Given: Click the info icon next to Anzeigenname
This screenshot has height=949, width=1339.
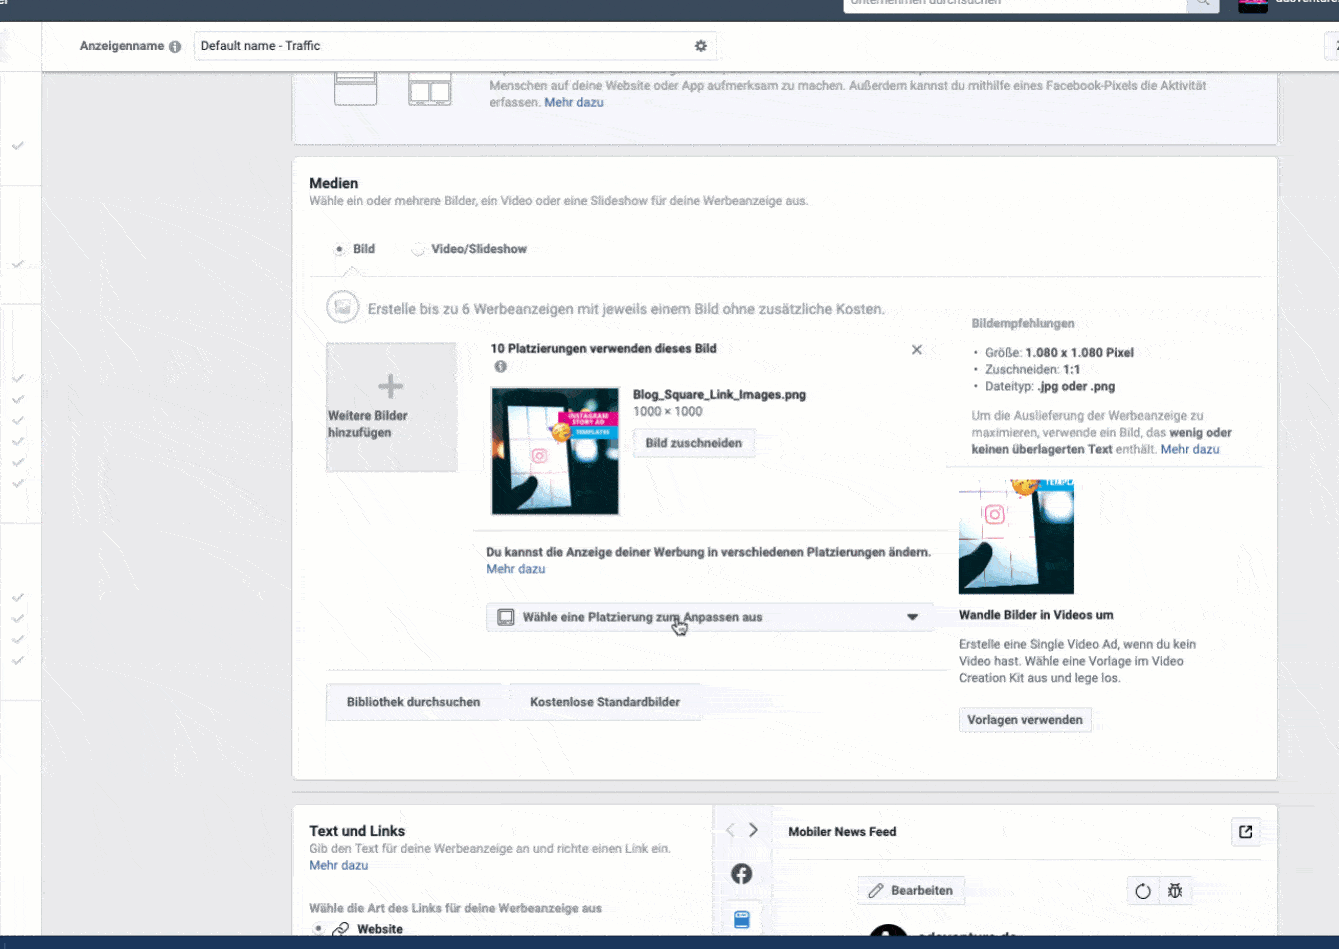Looking at the screenshot, I should pos(175,47).
